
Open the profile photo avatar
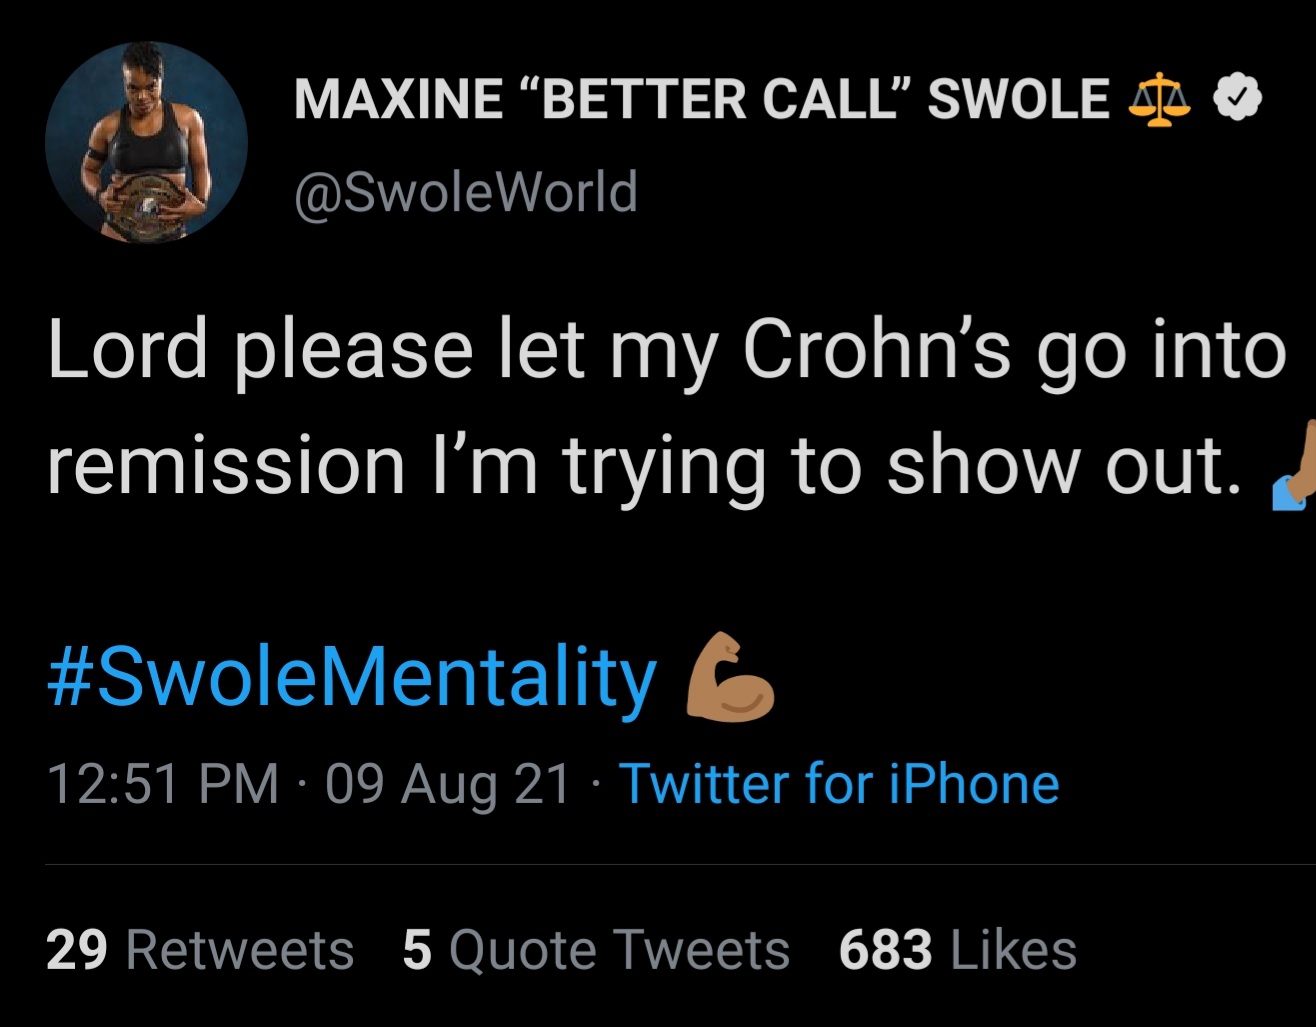[x=146, y=141]
